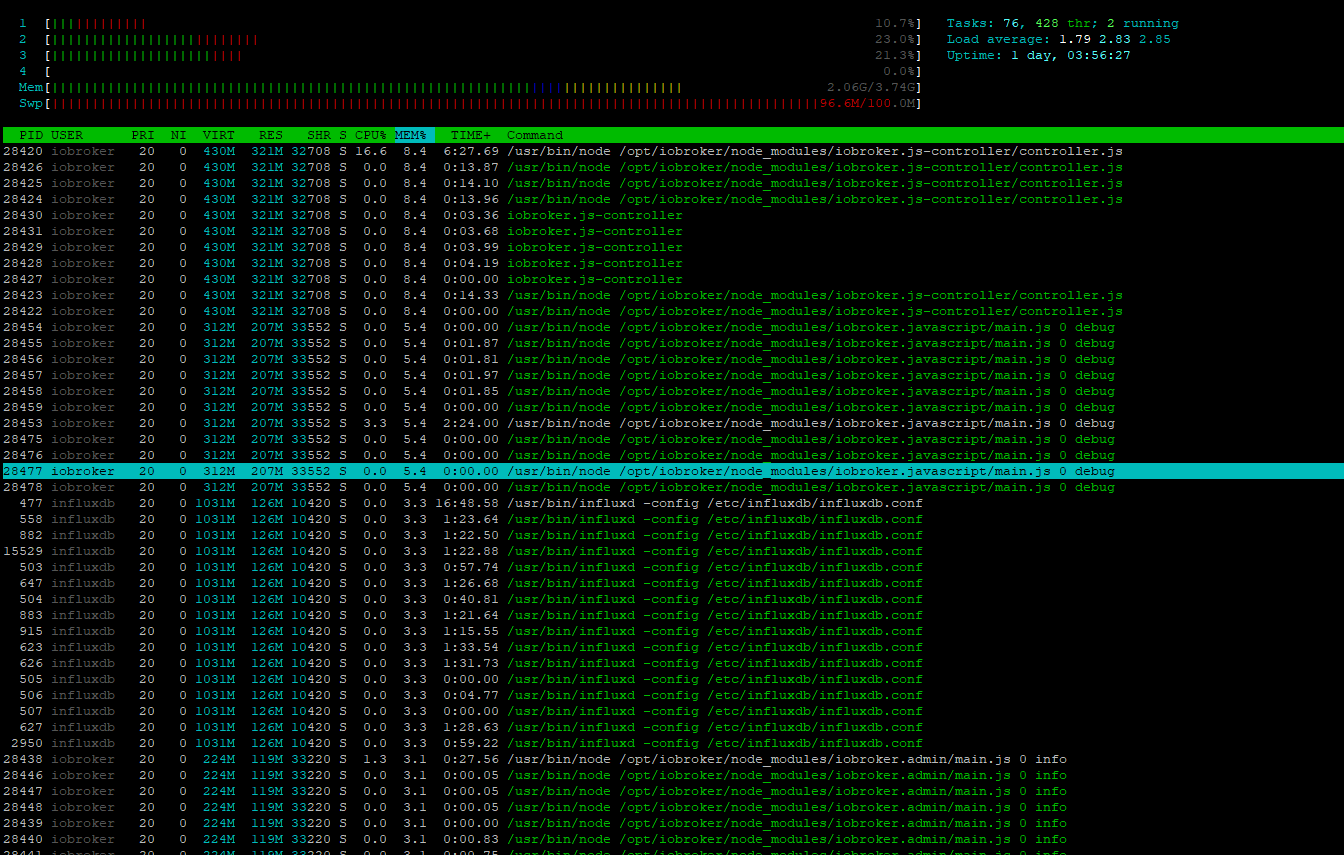Select influxd row with TIME+ 16:48.58
1344x855 pixels.
point(672,503)
